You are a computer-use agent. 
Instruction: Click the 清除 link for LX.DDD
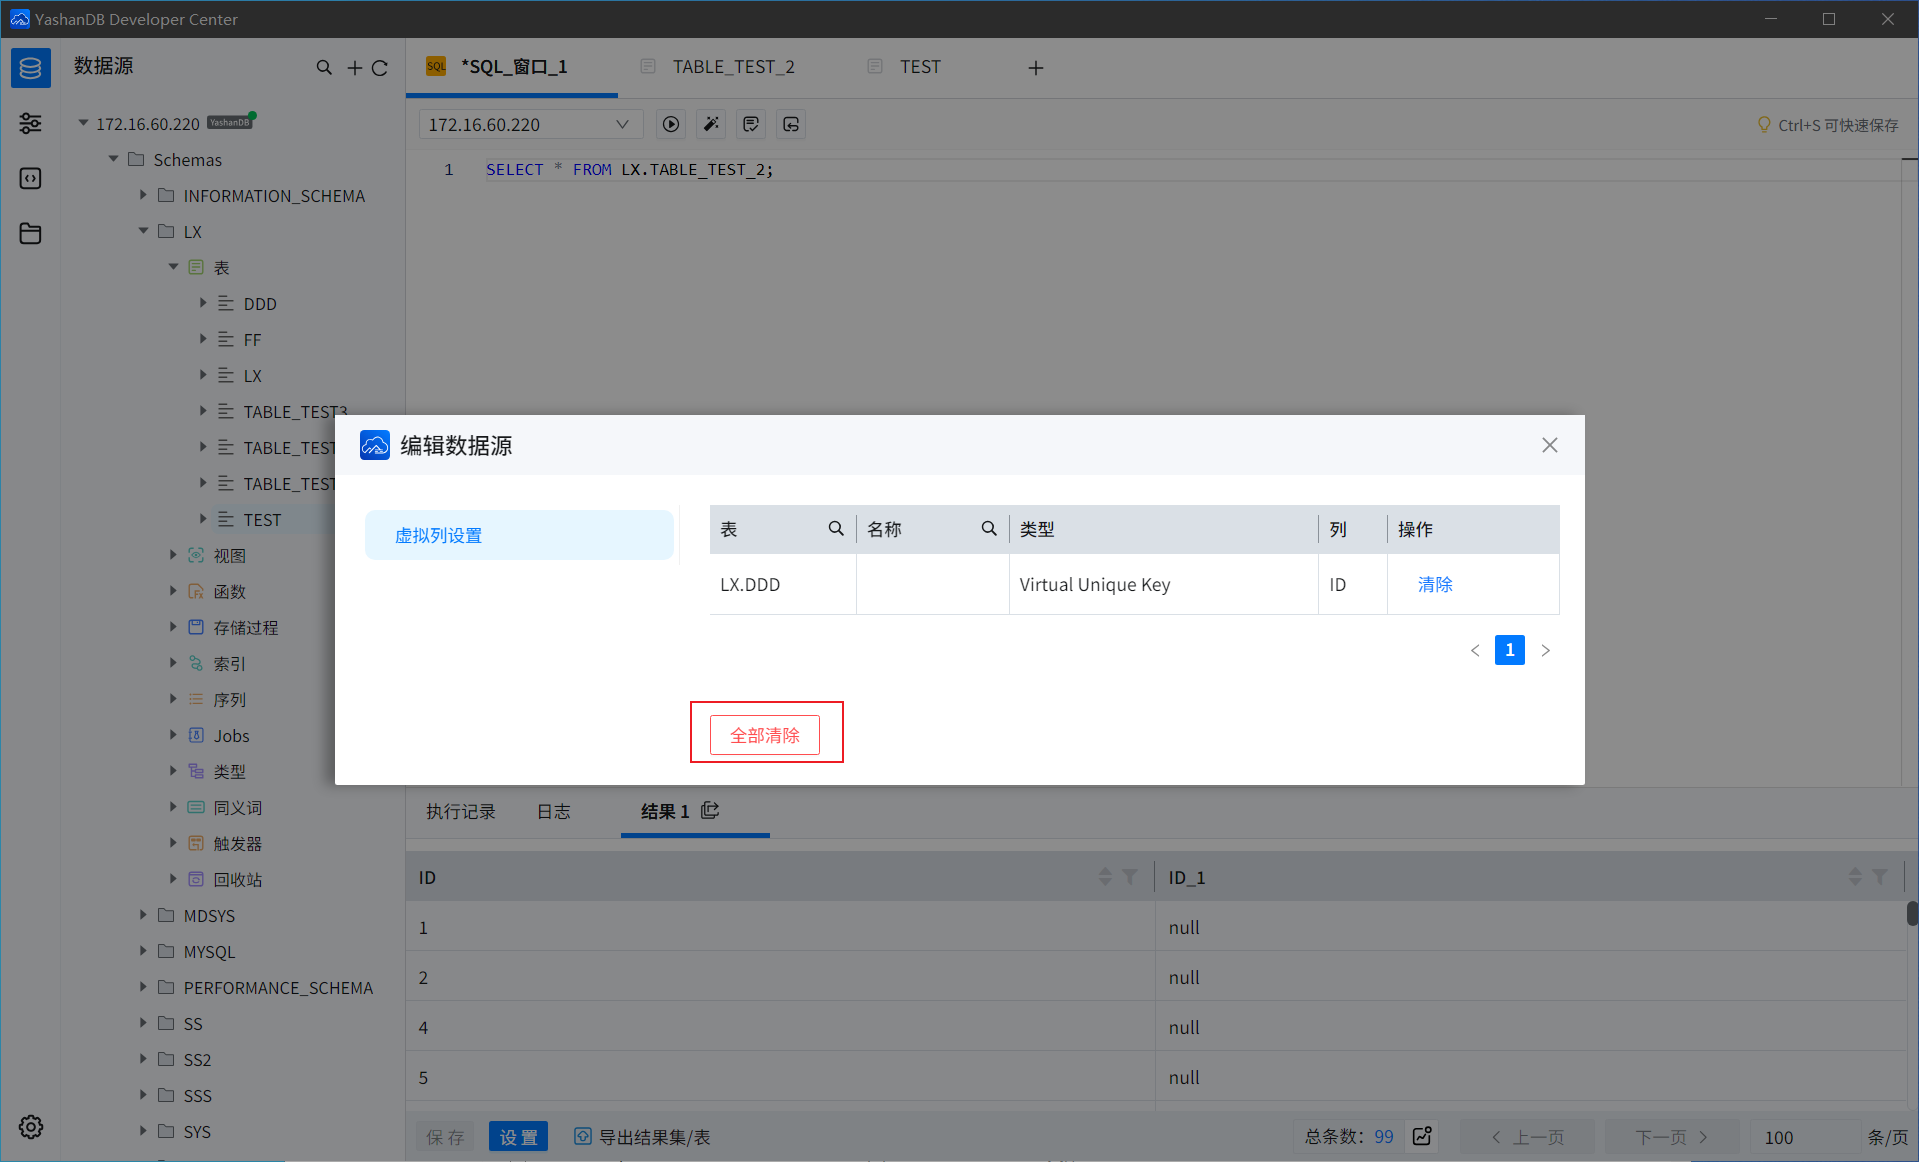[1435, 584]
